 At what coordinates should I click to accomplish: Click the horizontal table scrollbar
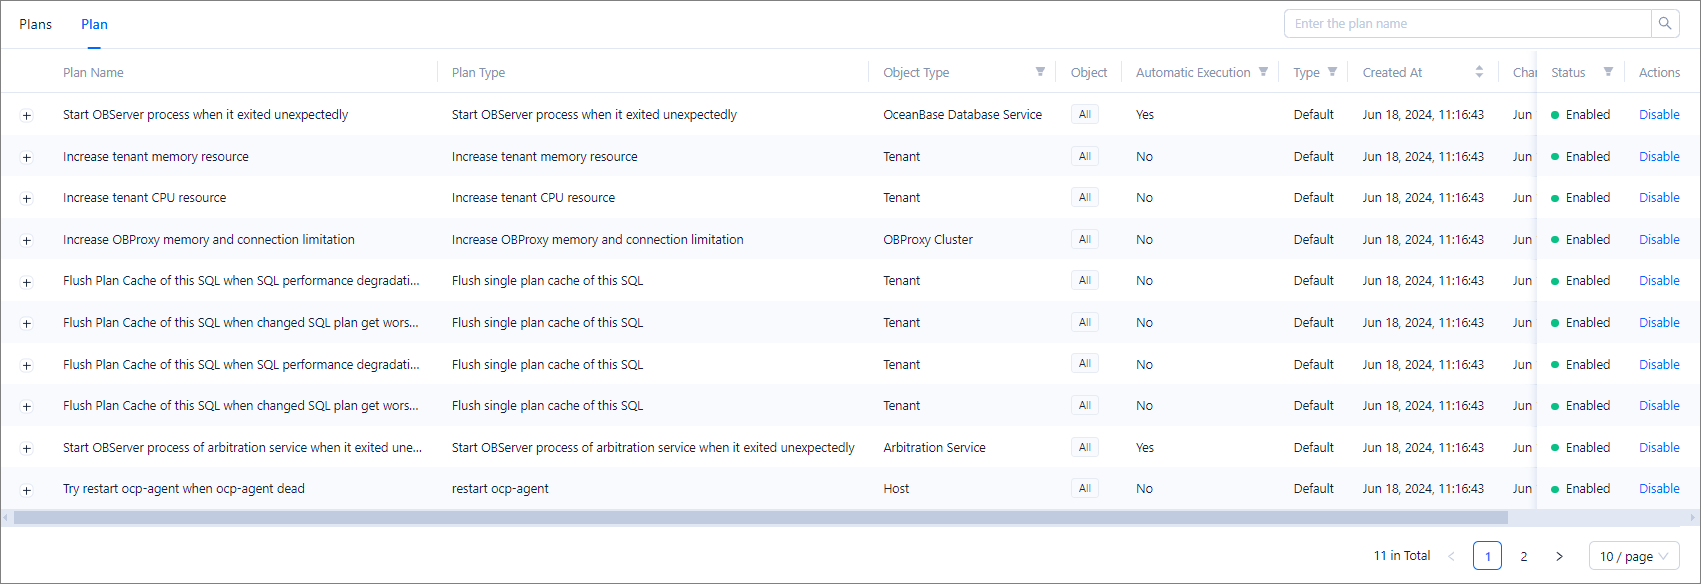pyautogui.click(x=760, y=518)
